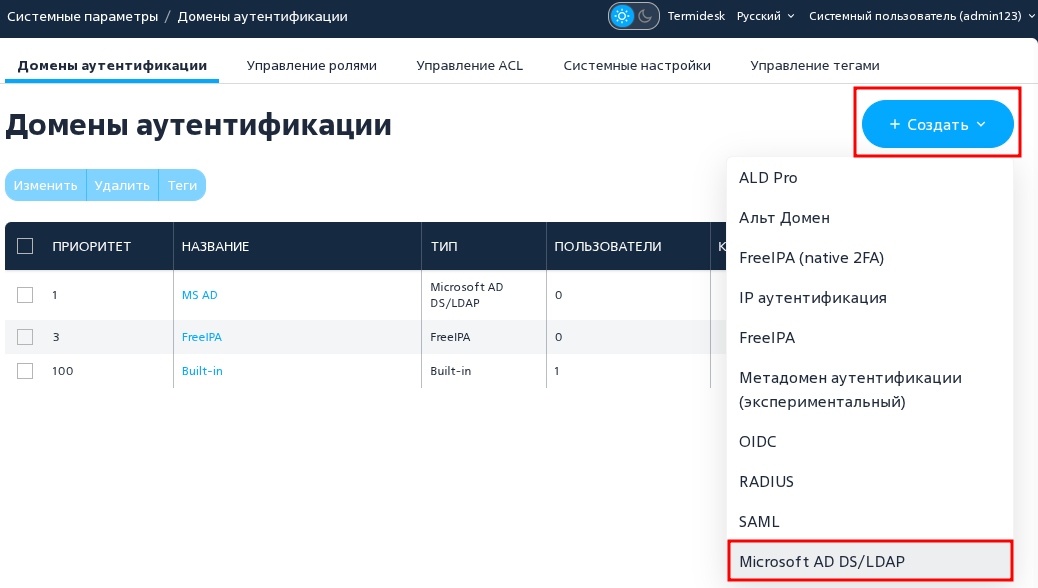Switch to the Системные настройки tab
This screenshot has width=1038, height=588.
637,66
